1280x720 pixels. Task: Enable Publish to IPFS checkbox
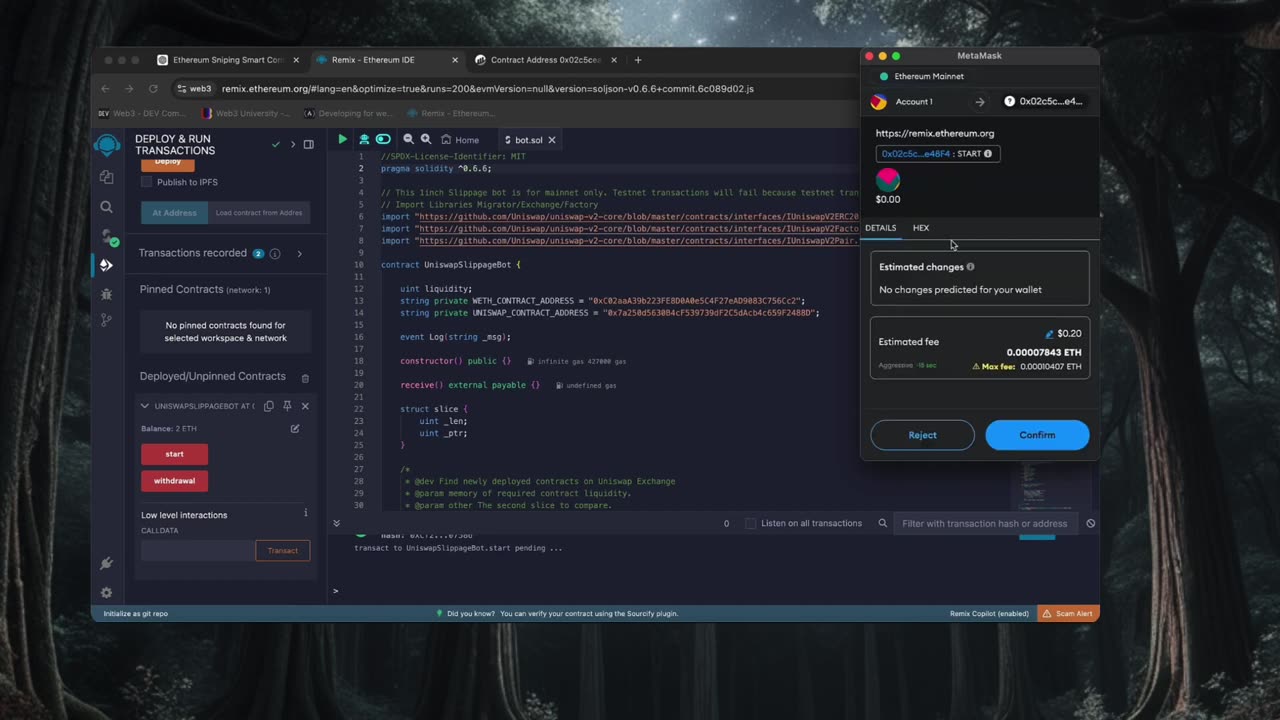pyautogui.click(x=147, y=182)
